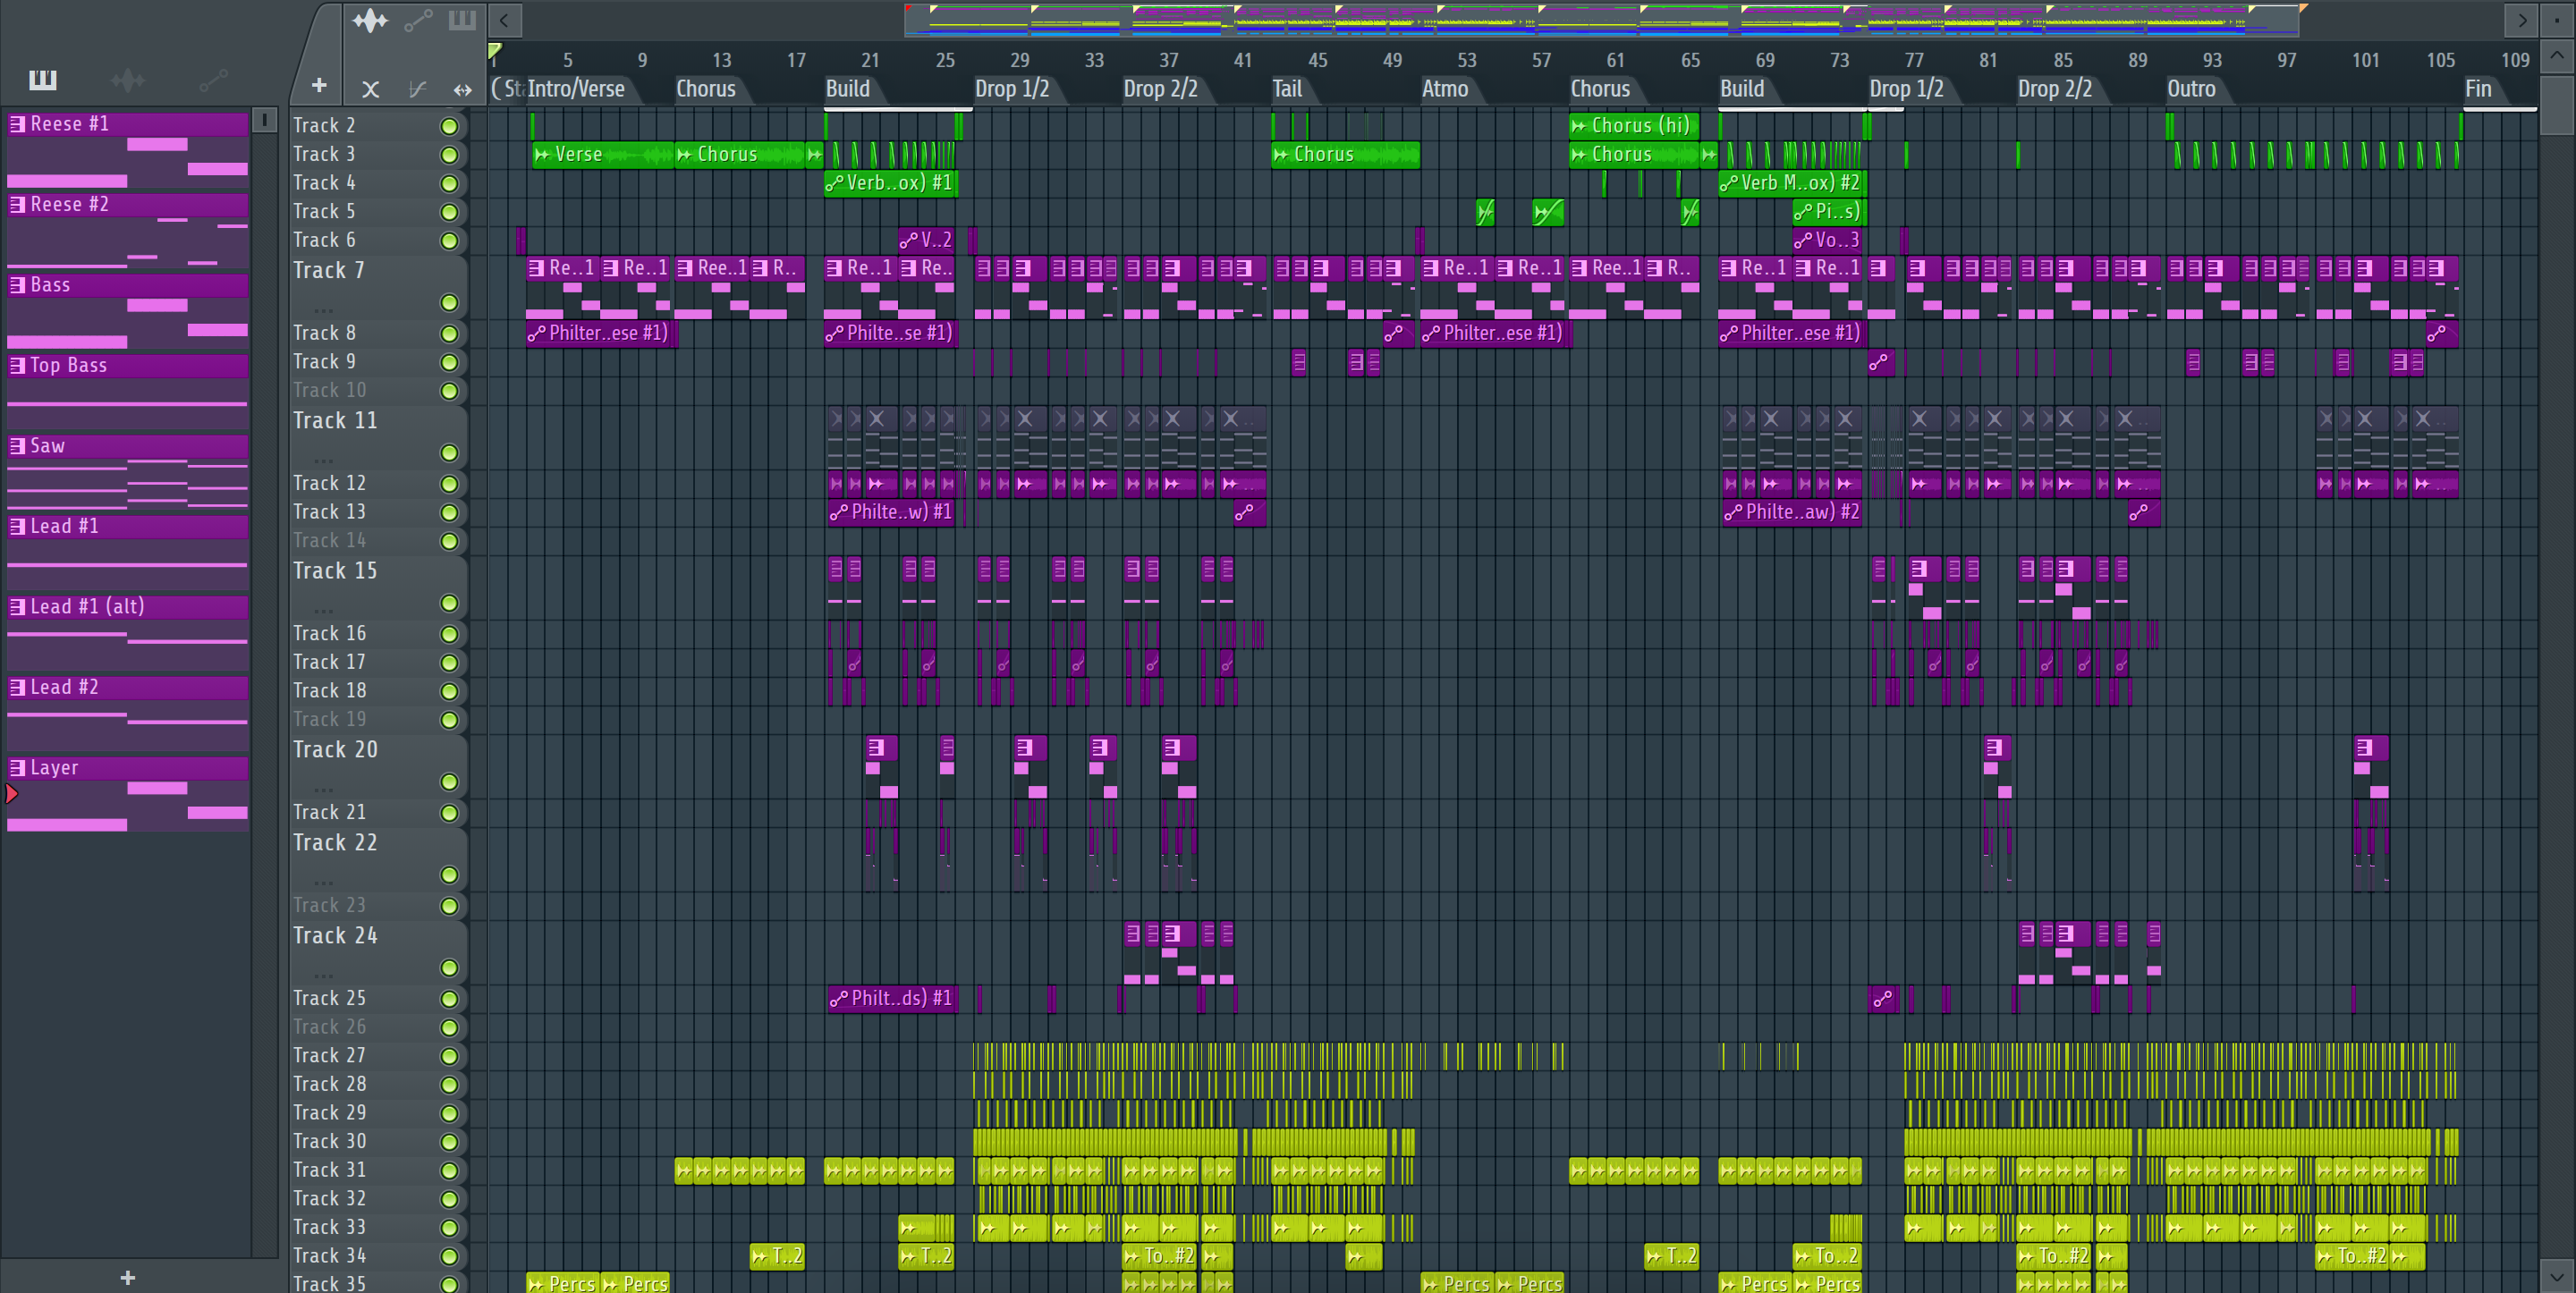Toggle mute LED on Track 15
Screen dimensions: 2576x1293
click(449, 603)
